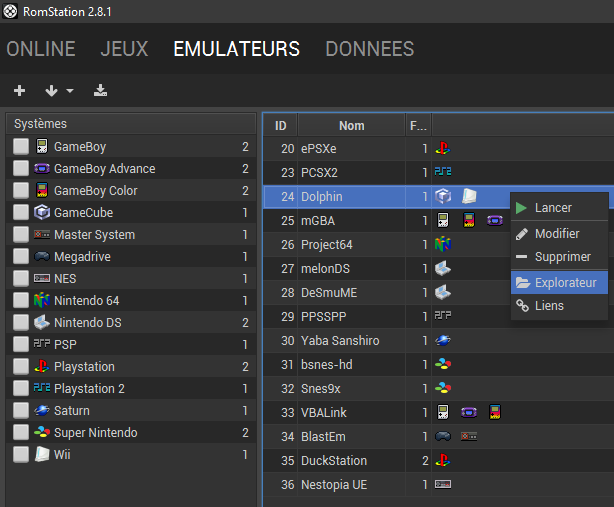The width and height of the screenshot is (614, 507).
Task: Tick the Playstation 2 checkbox
Action: click(x=21, y=388)
